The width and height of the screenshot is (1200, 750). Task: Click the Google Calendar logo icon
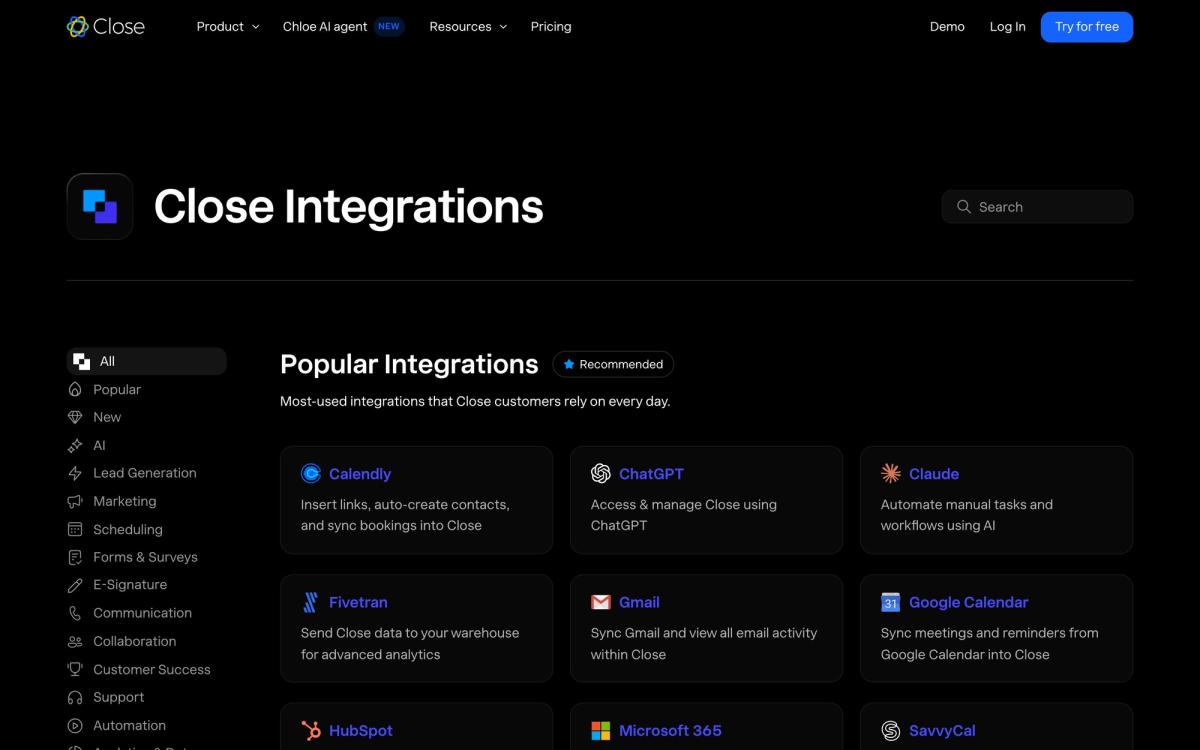pyautogui.click(x=891, y=602)
